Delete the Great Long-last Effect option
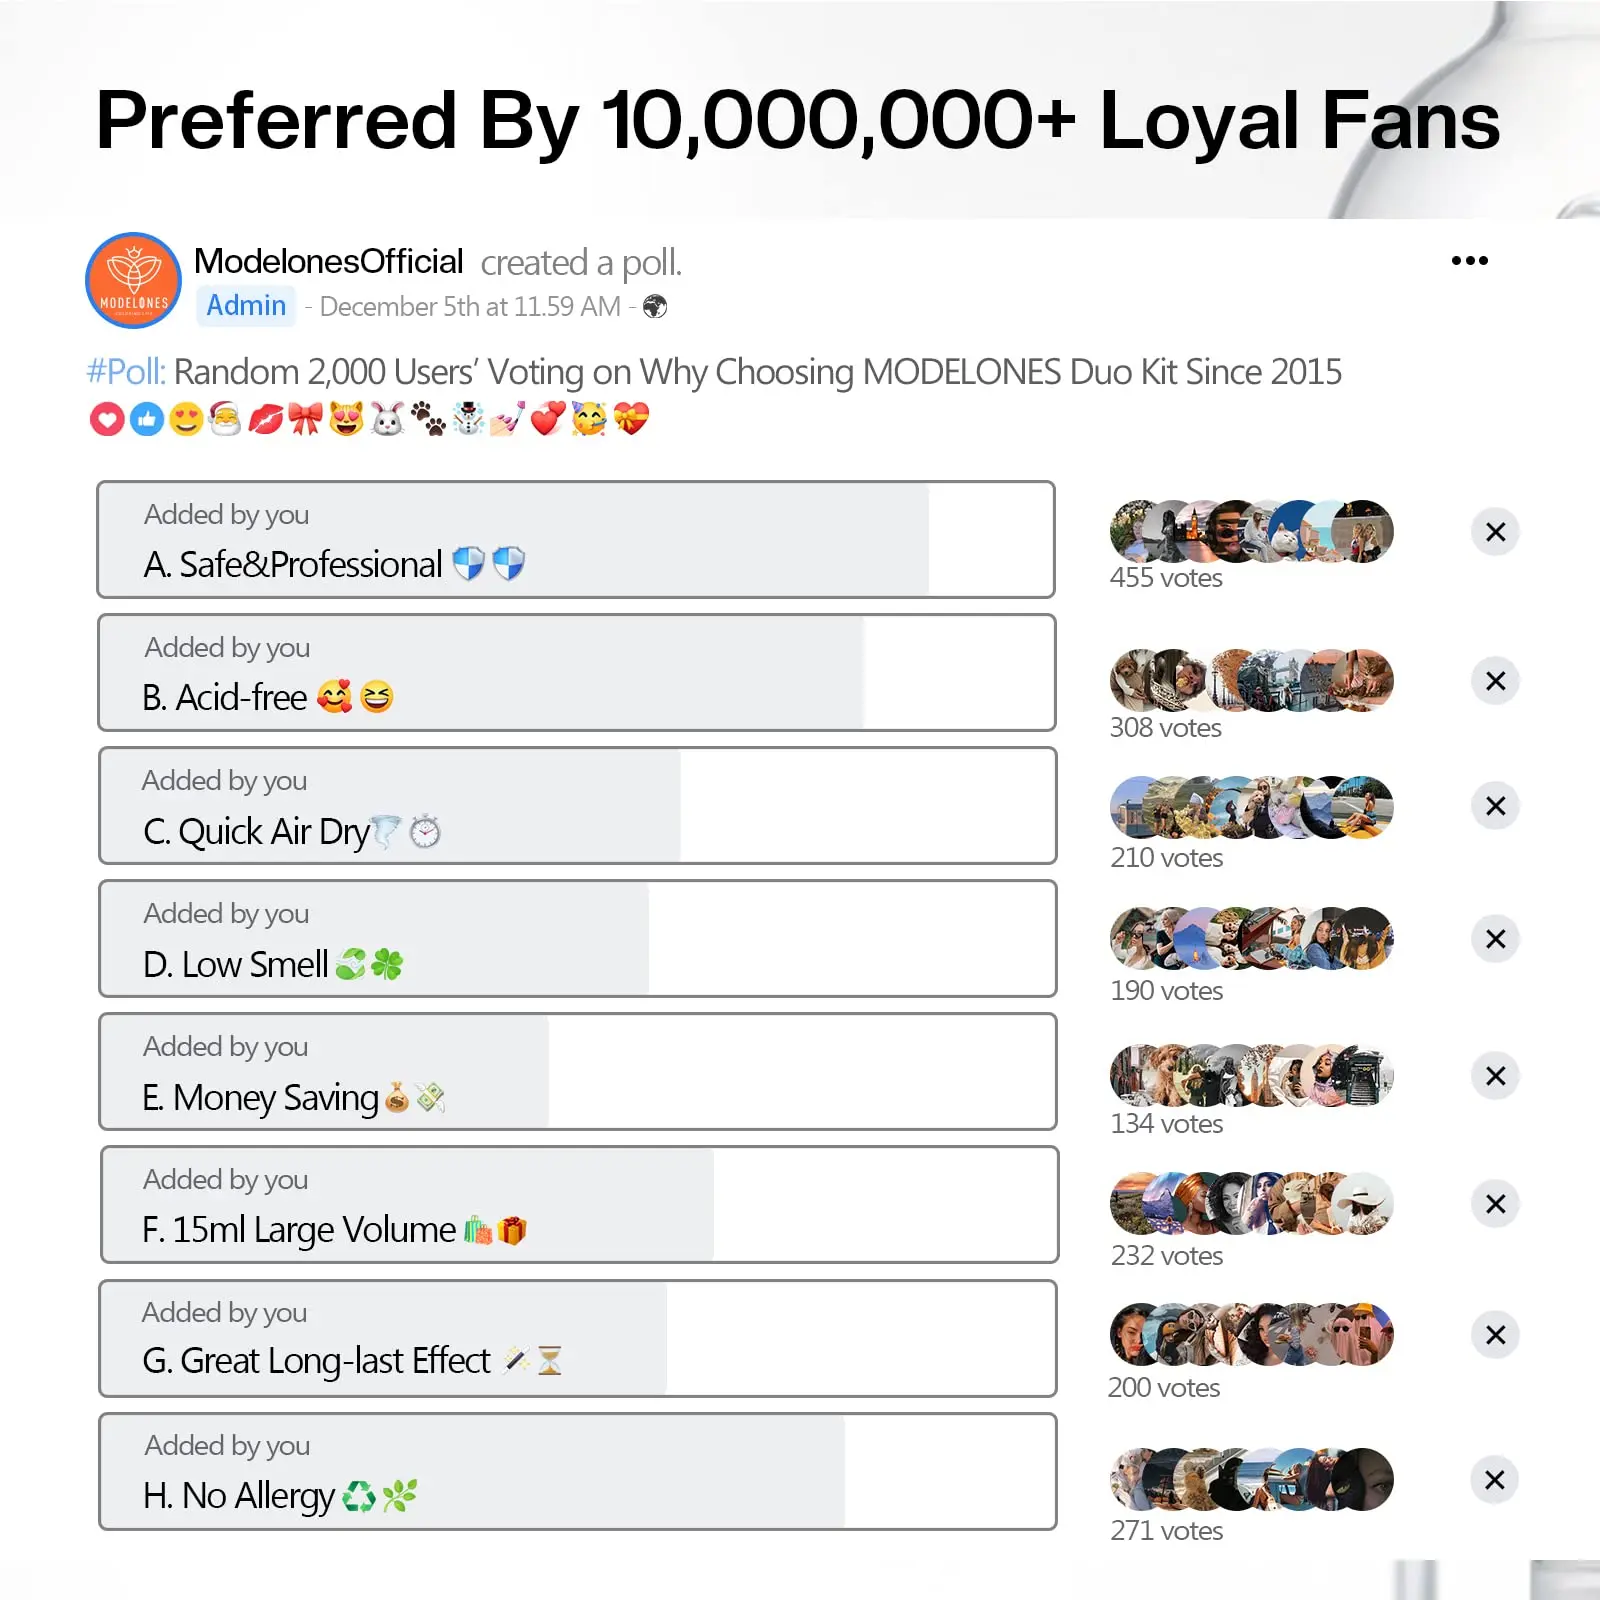This screenshot has height=1600, width=1600. pyautogui.click(x=1495, y=1335)
